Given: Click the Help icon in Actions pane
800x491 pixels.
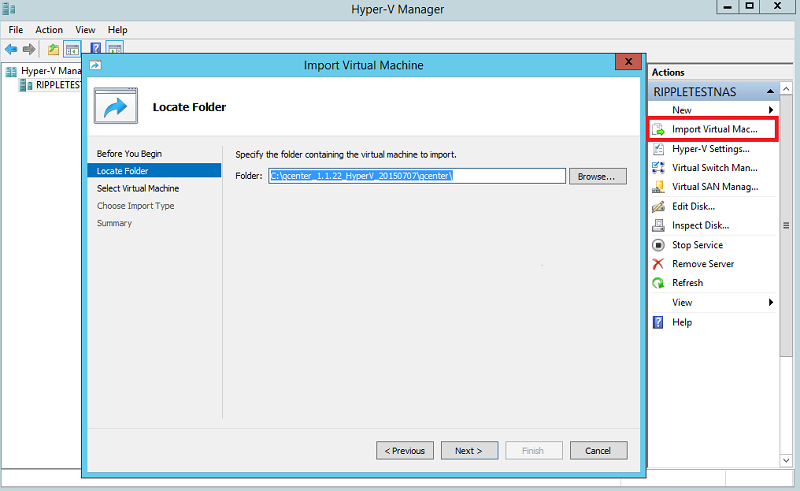Looking at the screenshot, I should [659, 323].
